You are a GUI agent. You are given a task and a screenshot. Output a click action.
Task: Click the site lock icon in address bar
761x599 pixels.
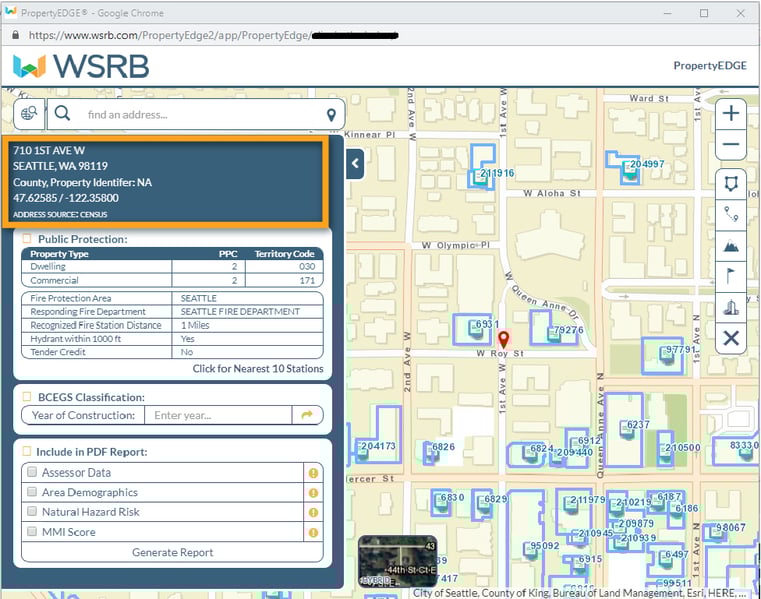[x=16, y=35]
